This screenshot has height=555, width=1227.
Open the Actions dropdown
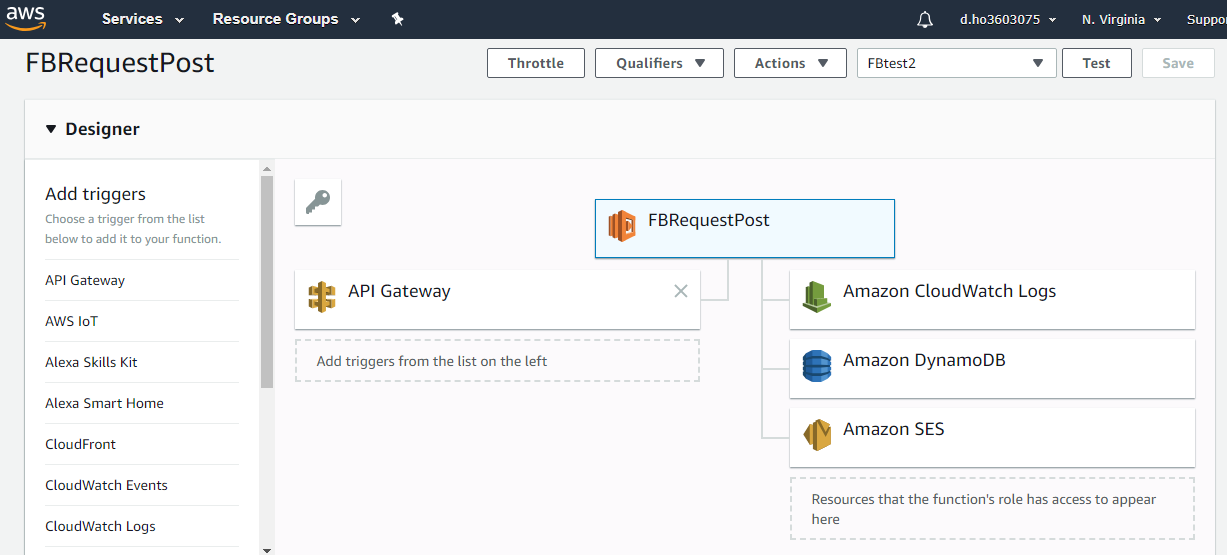[790, 63]
